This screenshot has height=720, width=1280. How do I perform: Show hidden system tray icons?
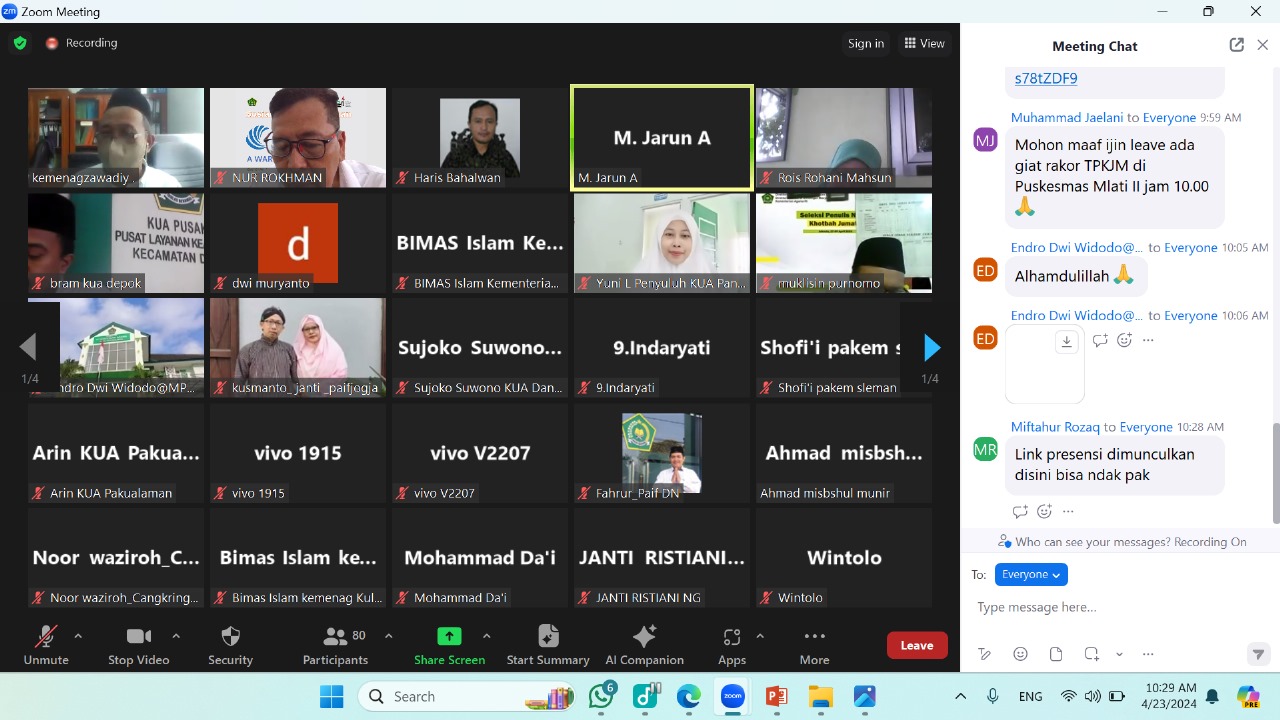click(961, 696)
